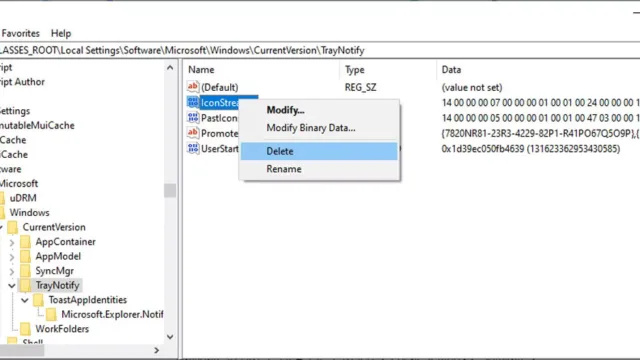The width and height of the screenshot is (640, 360).
Task: Click the tree pane scroll right arrow
Action: 156,350
